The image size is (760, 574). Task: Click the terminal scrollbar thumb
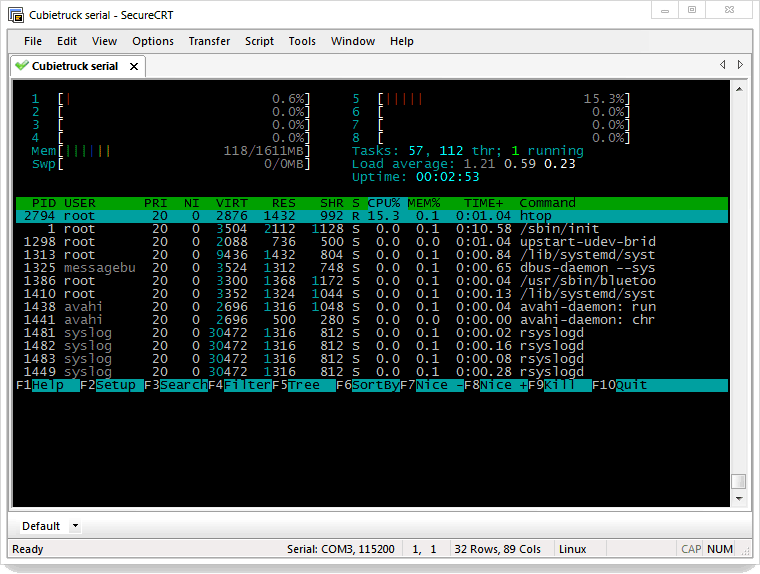click(x=739, y=481)
